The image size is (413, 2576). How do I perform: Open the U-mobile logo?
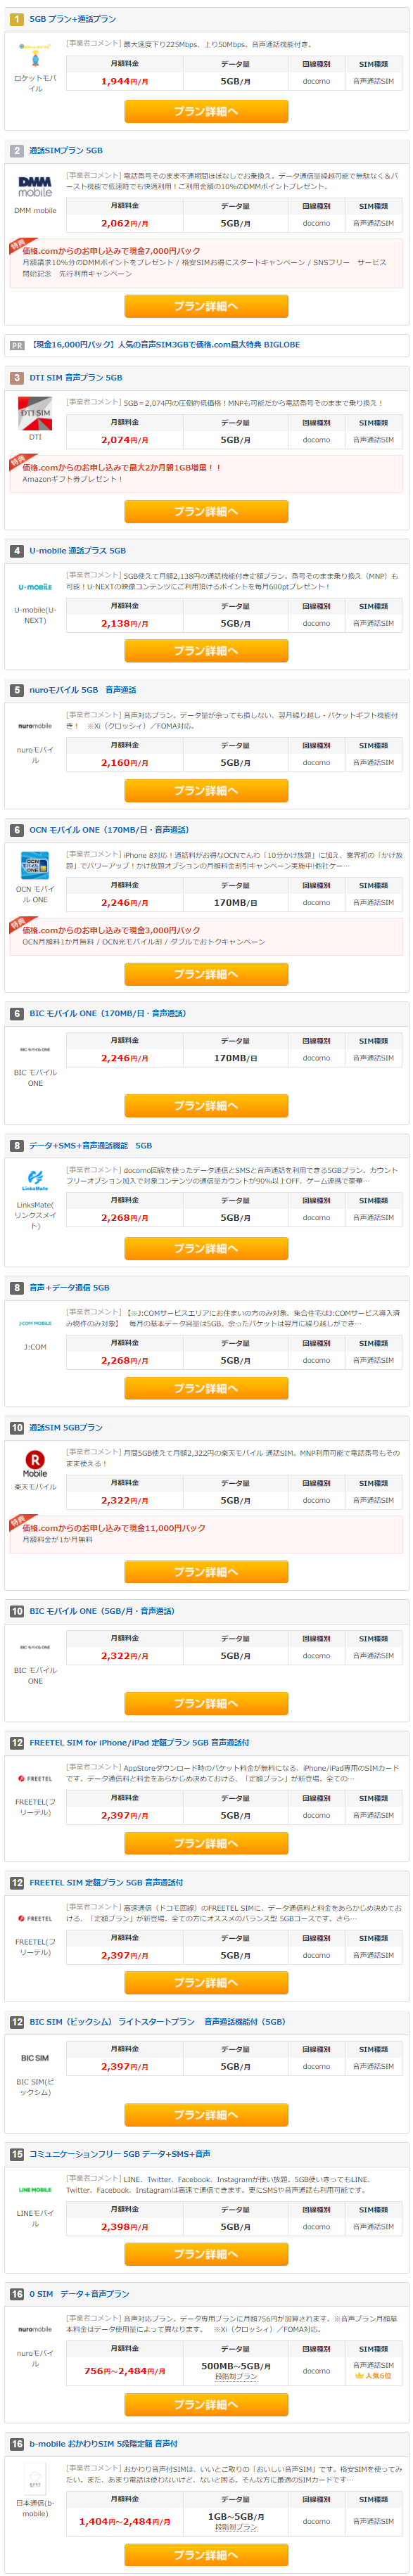(x=35, y=587)
